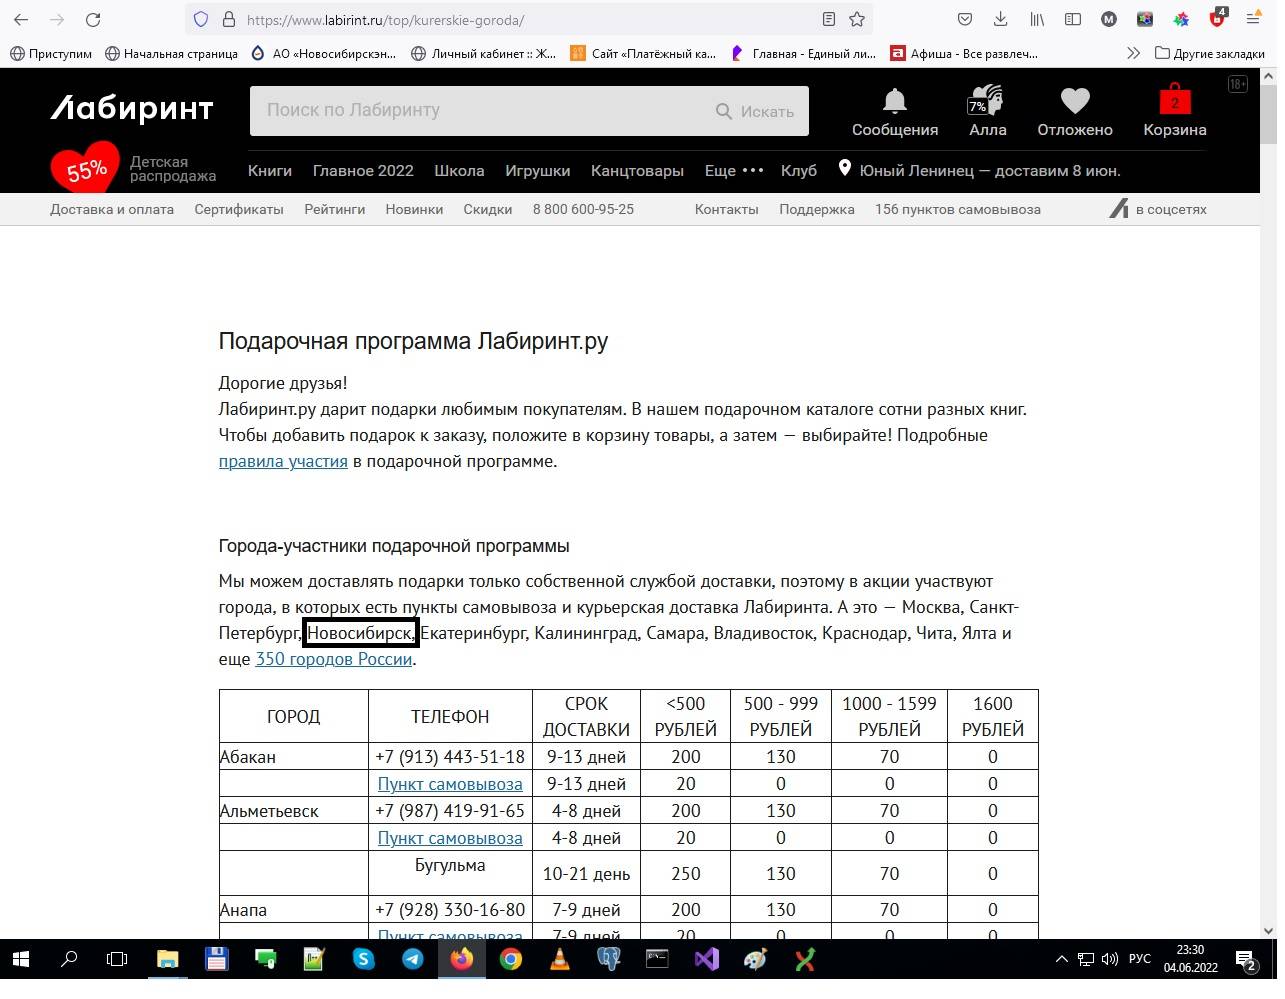Open the 55% Детская распродажа promo

click(133, 170)
